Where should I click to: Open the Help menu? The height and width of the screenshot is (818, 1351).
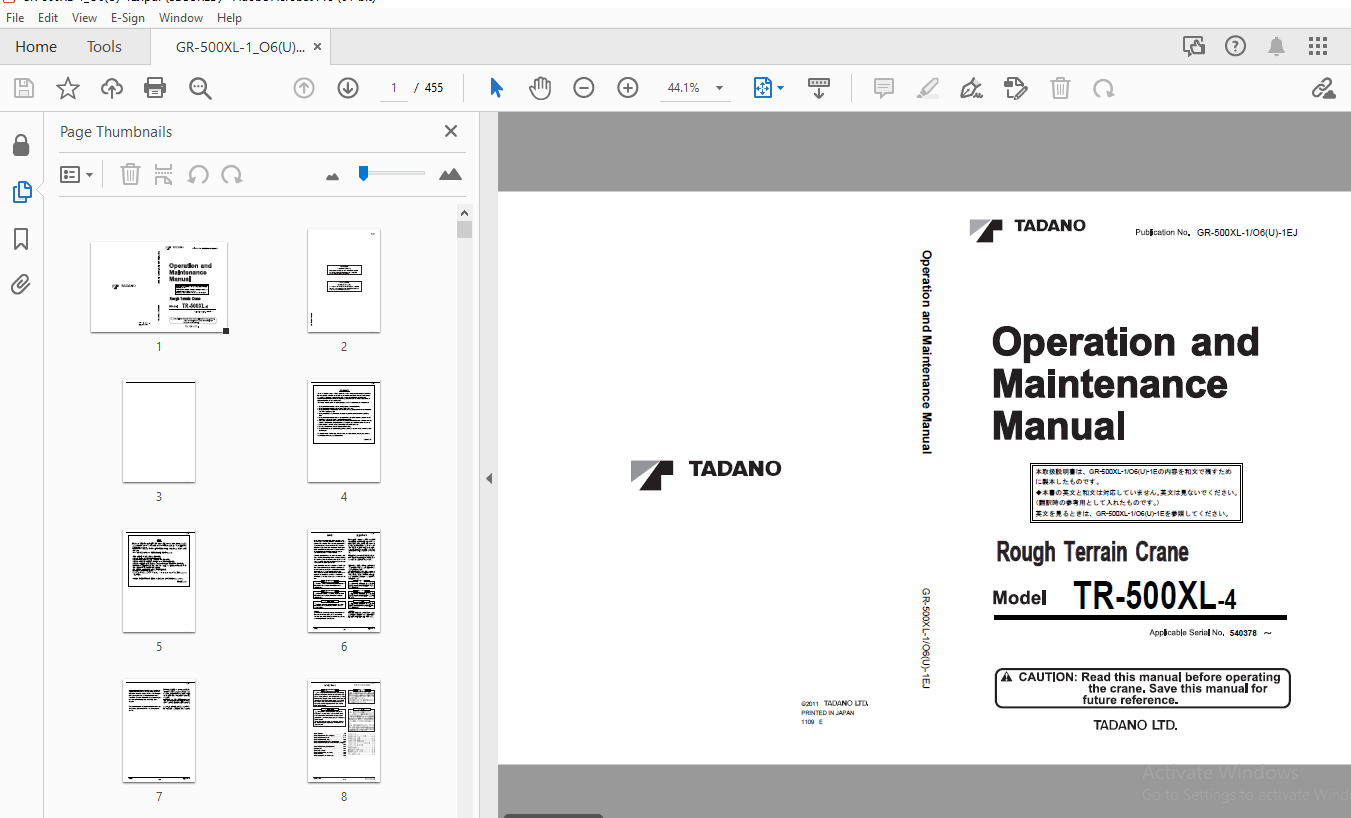pyautogui.click(x=229, y=18)
